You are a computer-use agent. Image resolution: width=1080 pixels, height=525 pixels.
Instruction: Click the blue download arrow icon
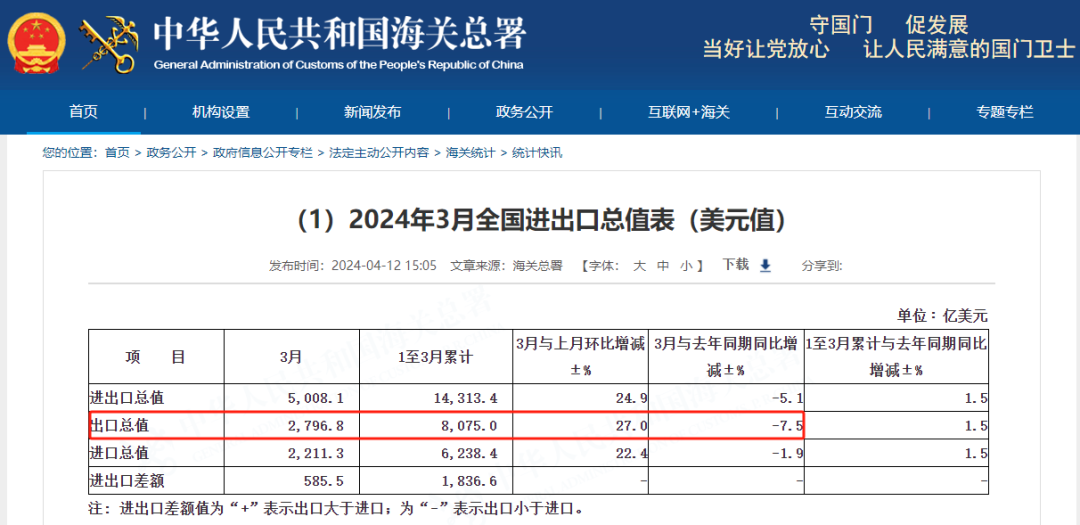click(765, 265)
